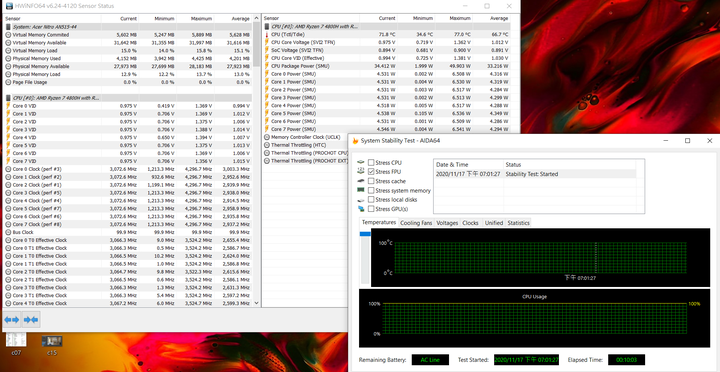720x372 pixels.
Task: Click the expand columns arrows button in HWiNFO
Action: click(x=12, y=320)
